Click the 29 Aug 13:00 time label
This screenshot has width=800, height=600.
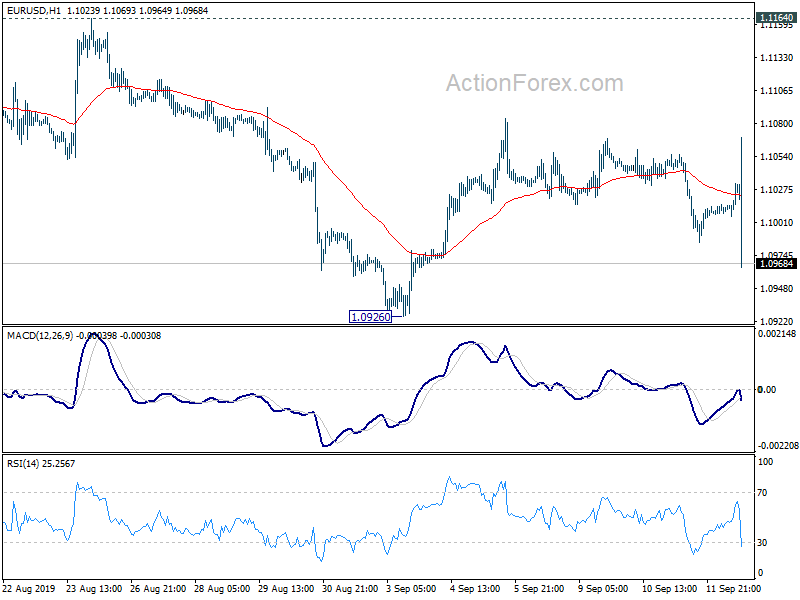click(x=286, y=589)
